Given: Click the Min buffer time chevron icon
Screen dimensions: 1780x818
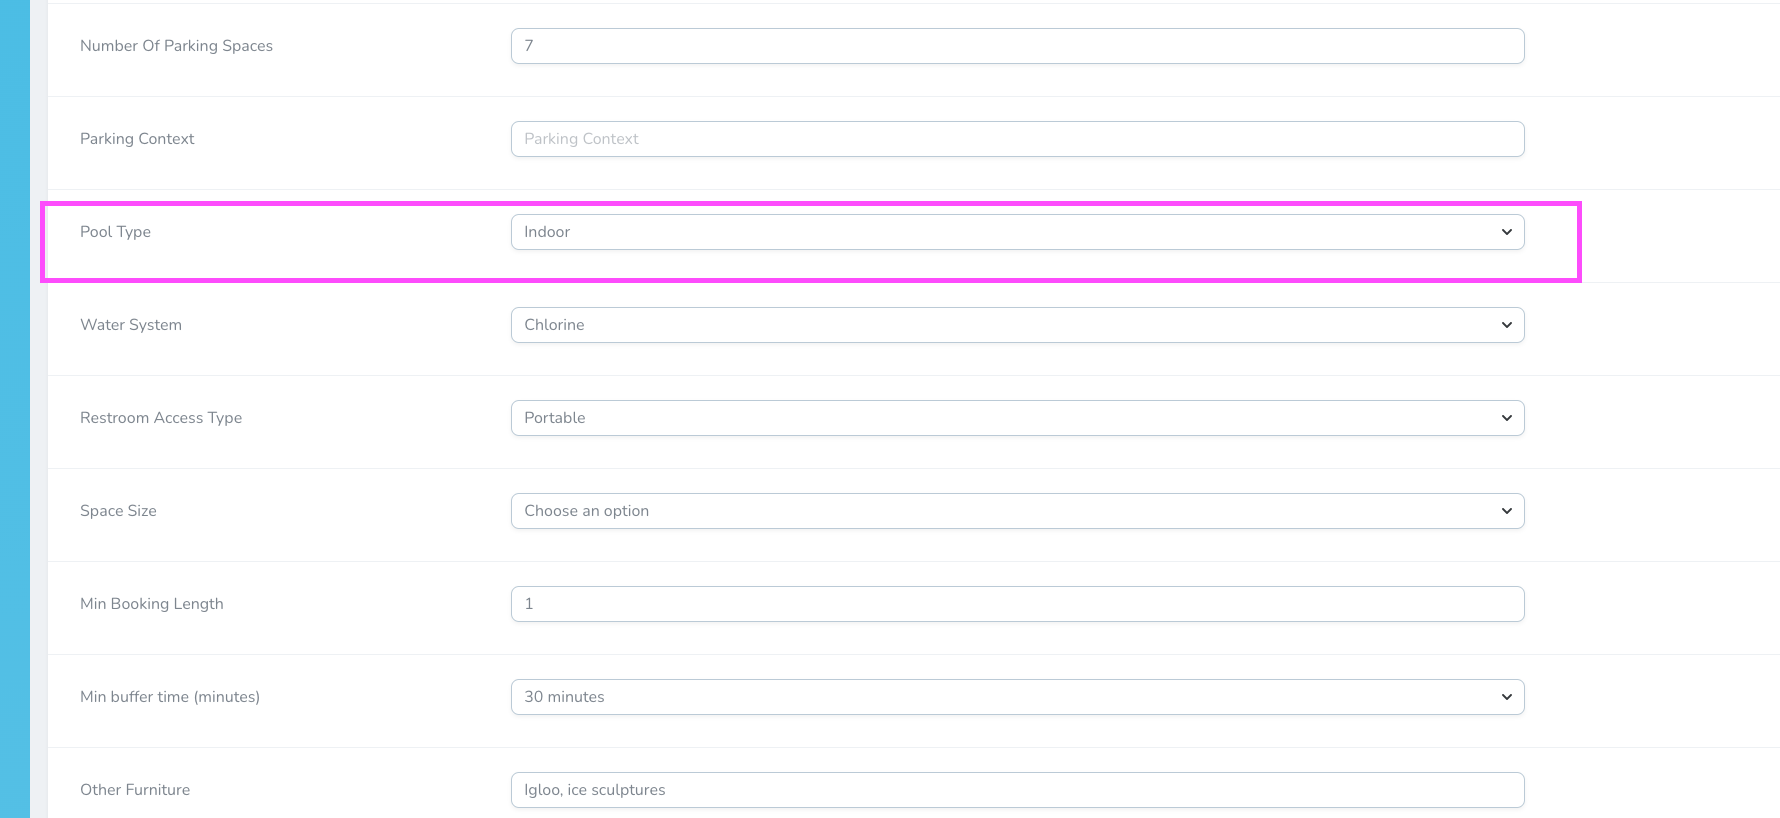Looking at the screenshot, I should point(1506,696).
